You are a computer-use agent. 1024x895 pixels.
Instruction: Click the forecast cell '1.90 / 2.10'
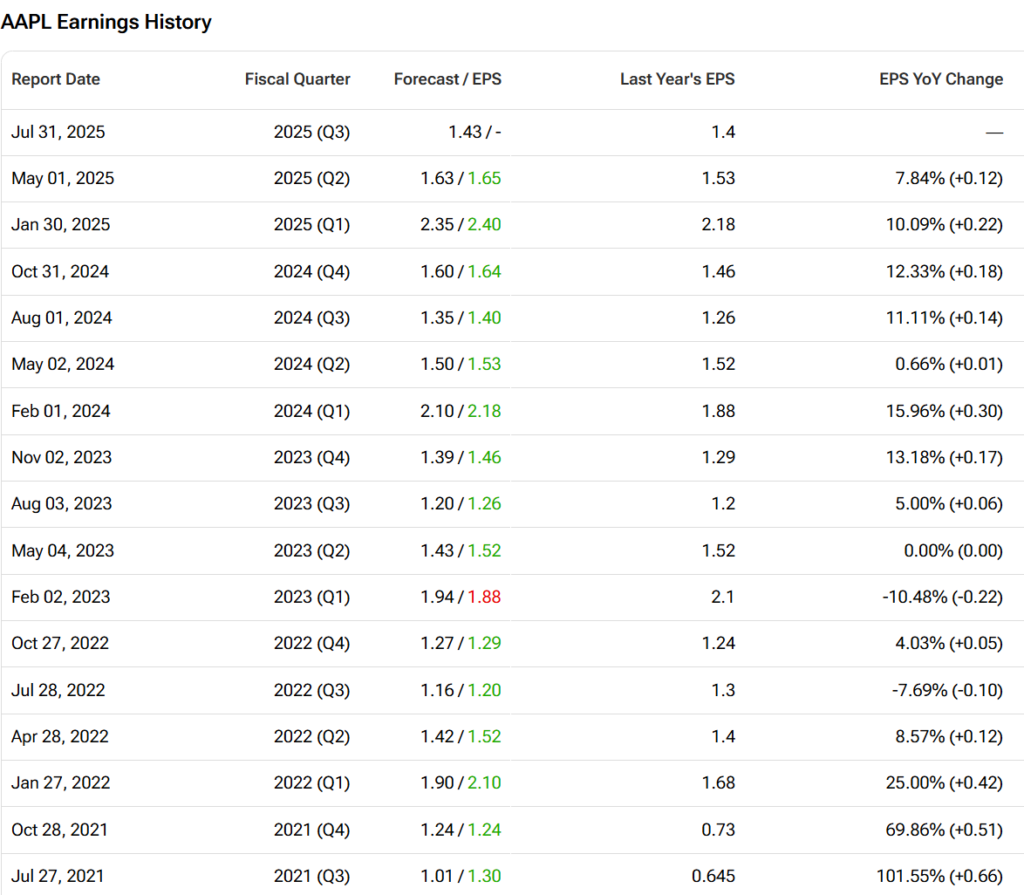pyautogui.click(x=460, y=783)
